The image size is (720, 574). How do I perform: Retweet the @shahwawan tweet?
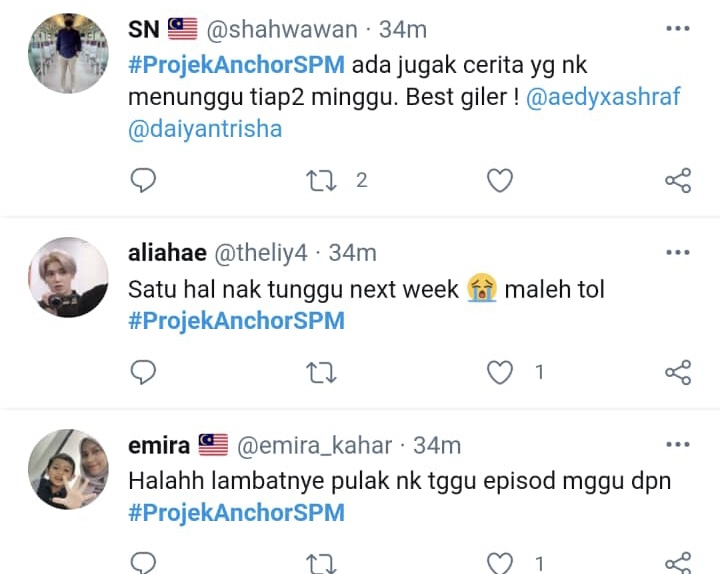(x=321, y=180)
